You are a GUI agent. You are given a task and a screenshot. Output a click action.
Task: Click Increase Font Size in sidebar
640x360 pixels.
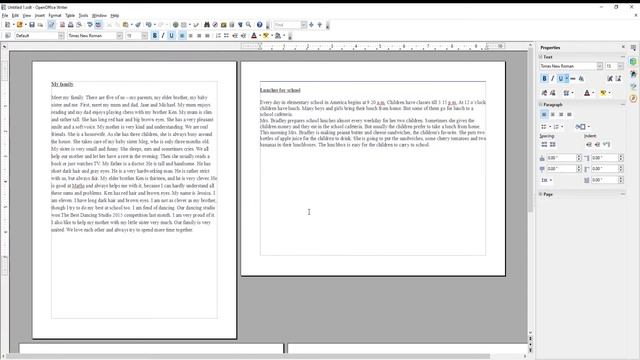coord(610,78)
